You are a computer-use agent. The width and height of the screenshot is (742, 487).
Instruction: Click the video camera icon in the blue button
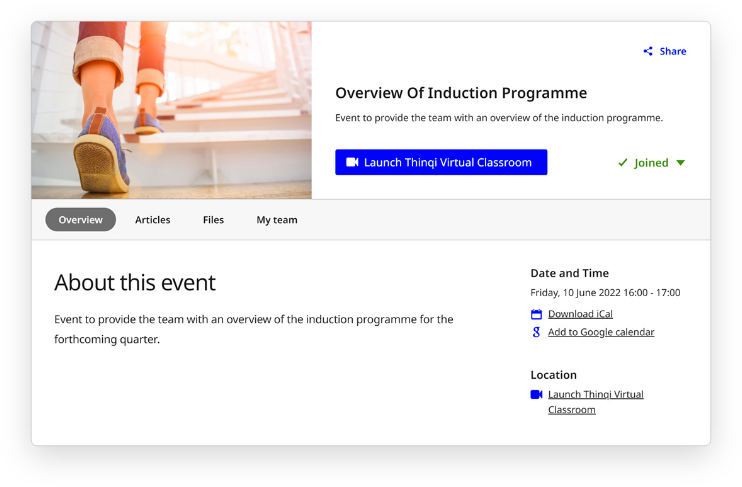point(352,162)
